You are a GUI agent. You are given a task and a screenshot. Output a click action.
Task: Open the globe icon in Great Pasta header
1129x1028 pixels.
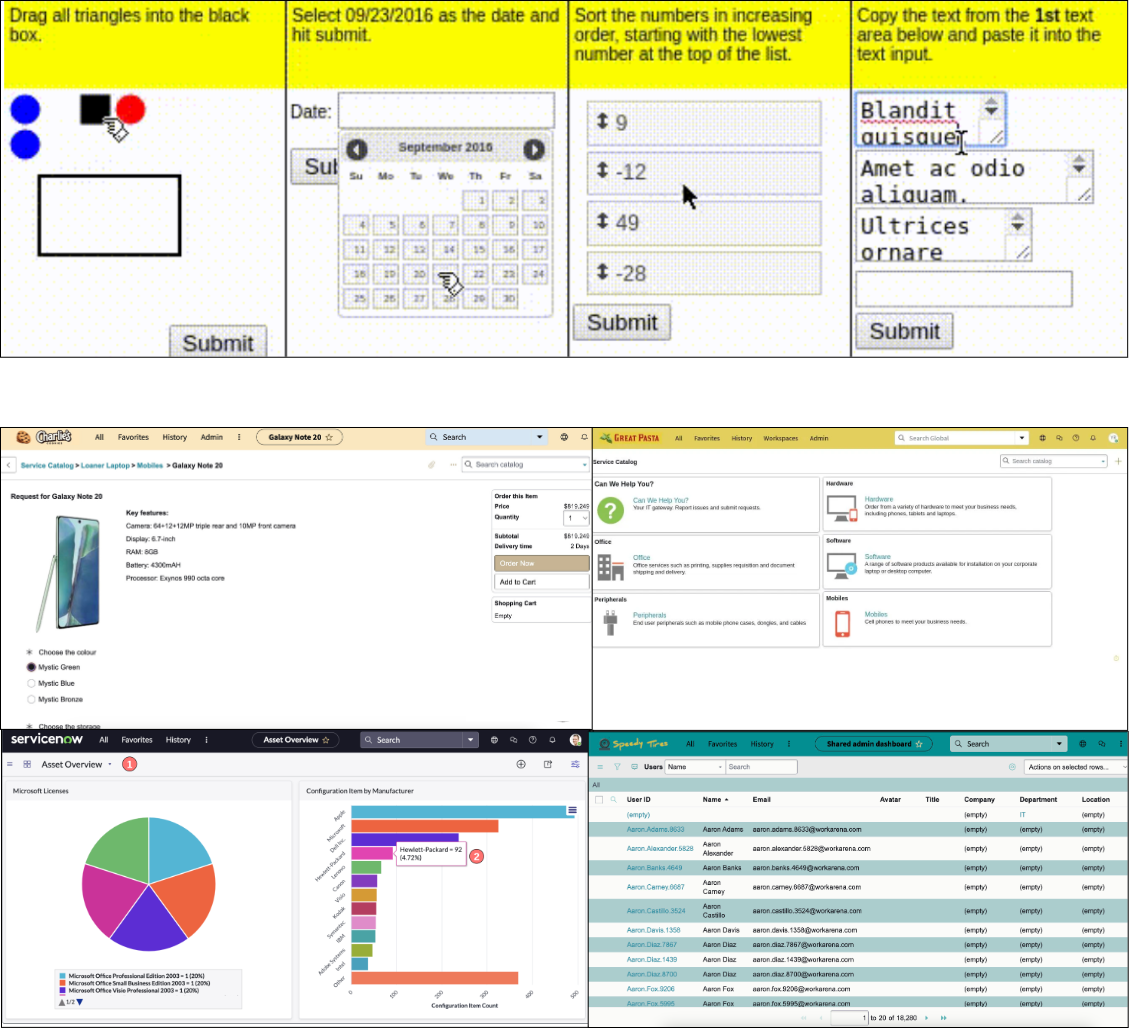coord(1042,438)
